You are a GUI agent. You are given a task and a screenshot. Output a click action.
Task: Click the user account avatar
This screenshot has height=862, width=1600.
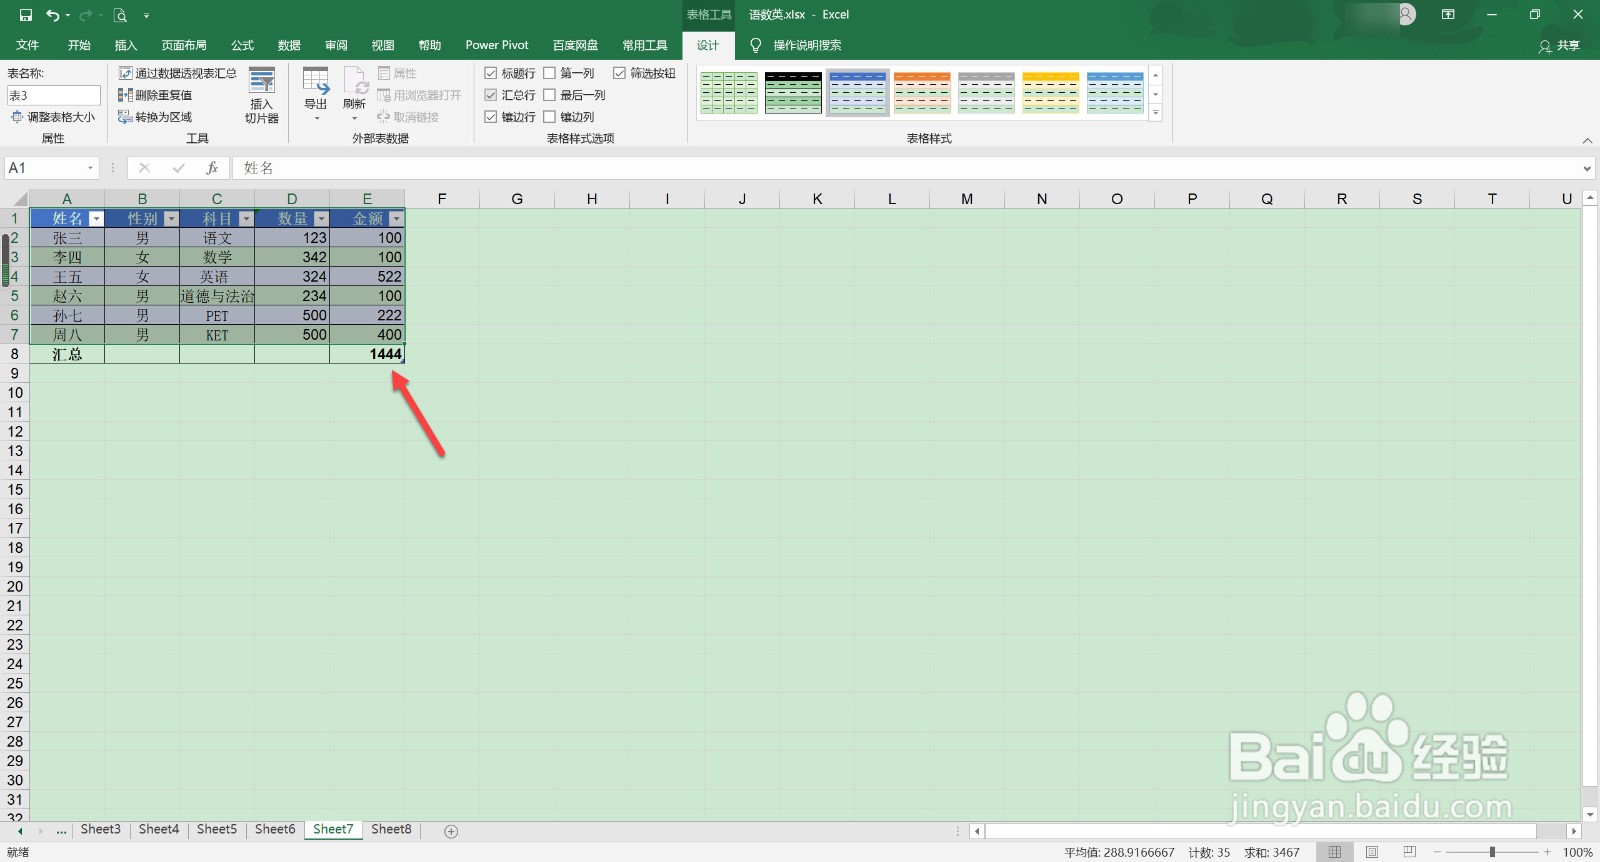tap(1406, 15)
